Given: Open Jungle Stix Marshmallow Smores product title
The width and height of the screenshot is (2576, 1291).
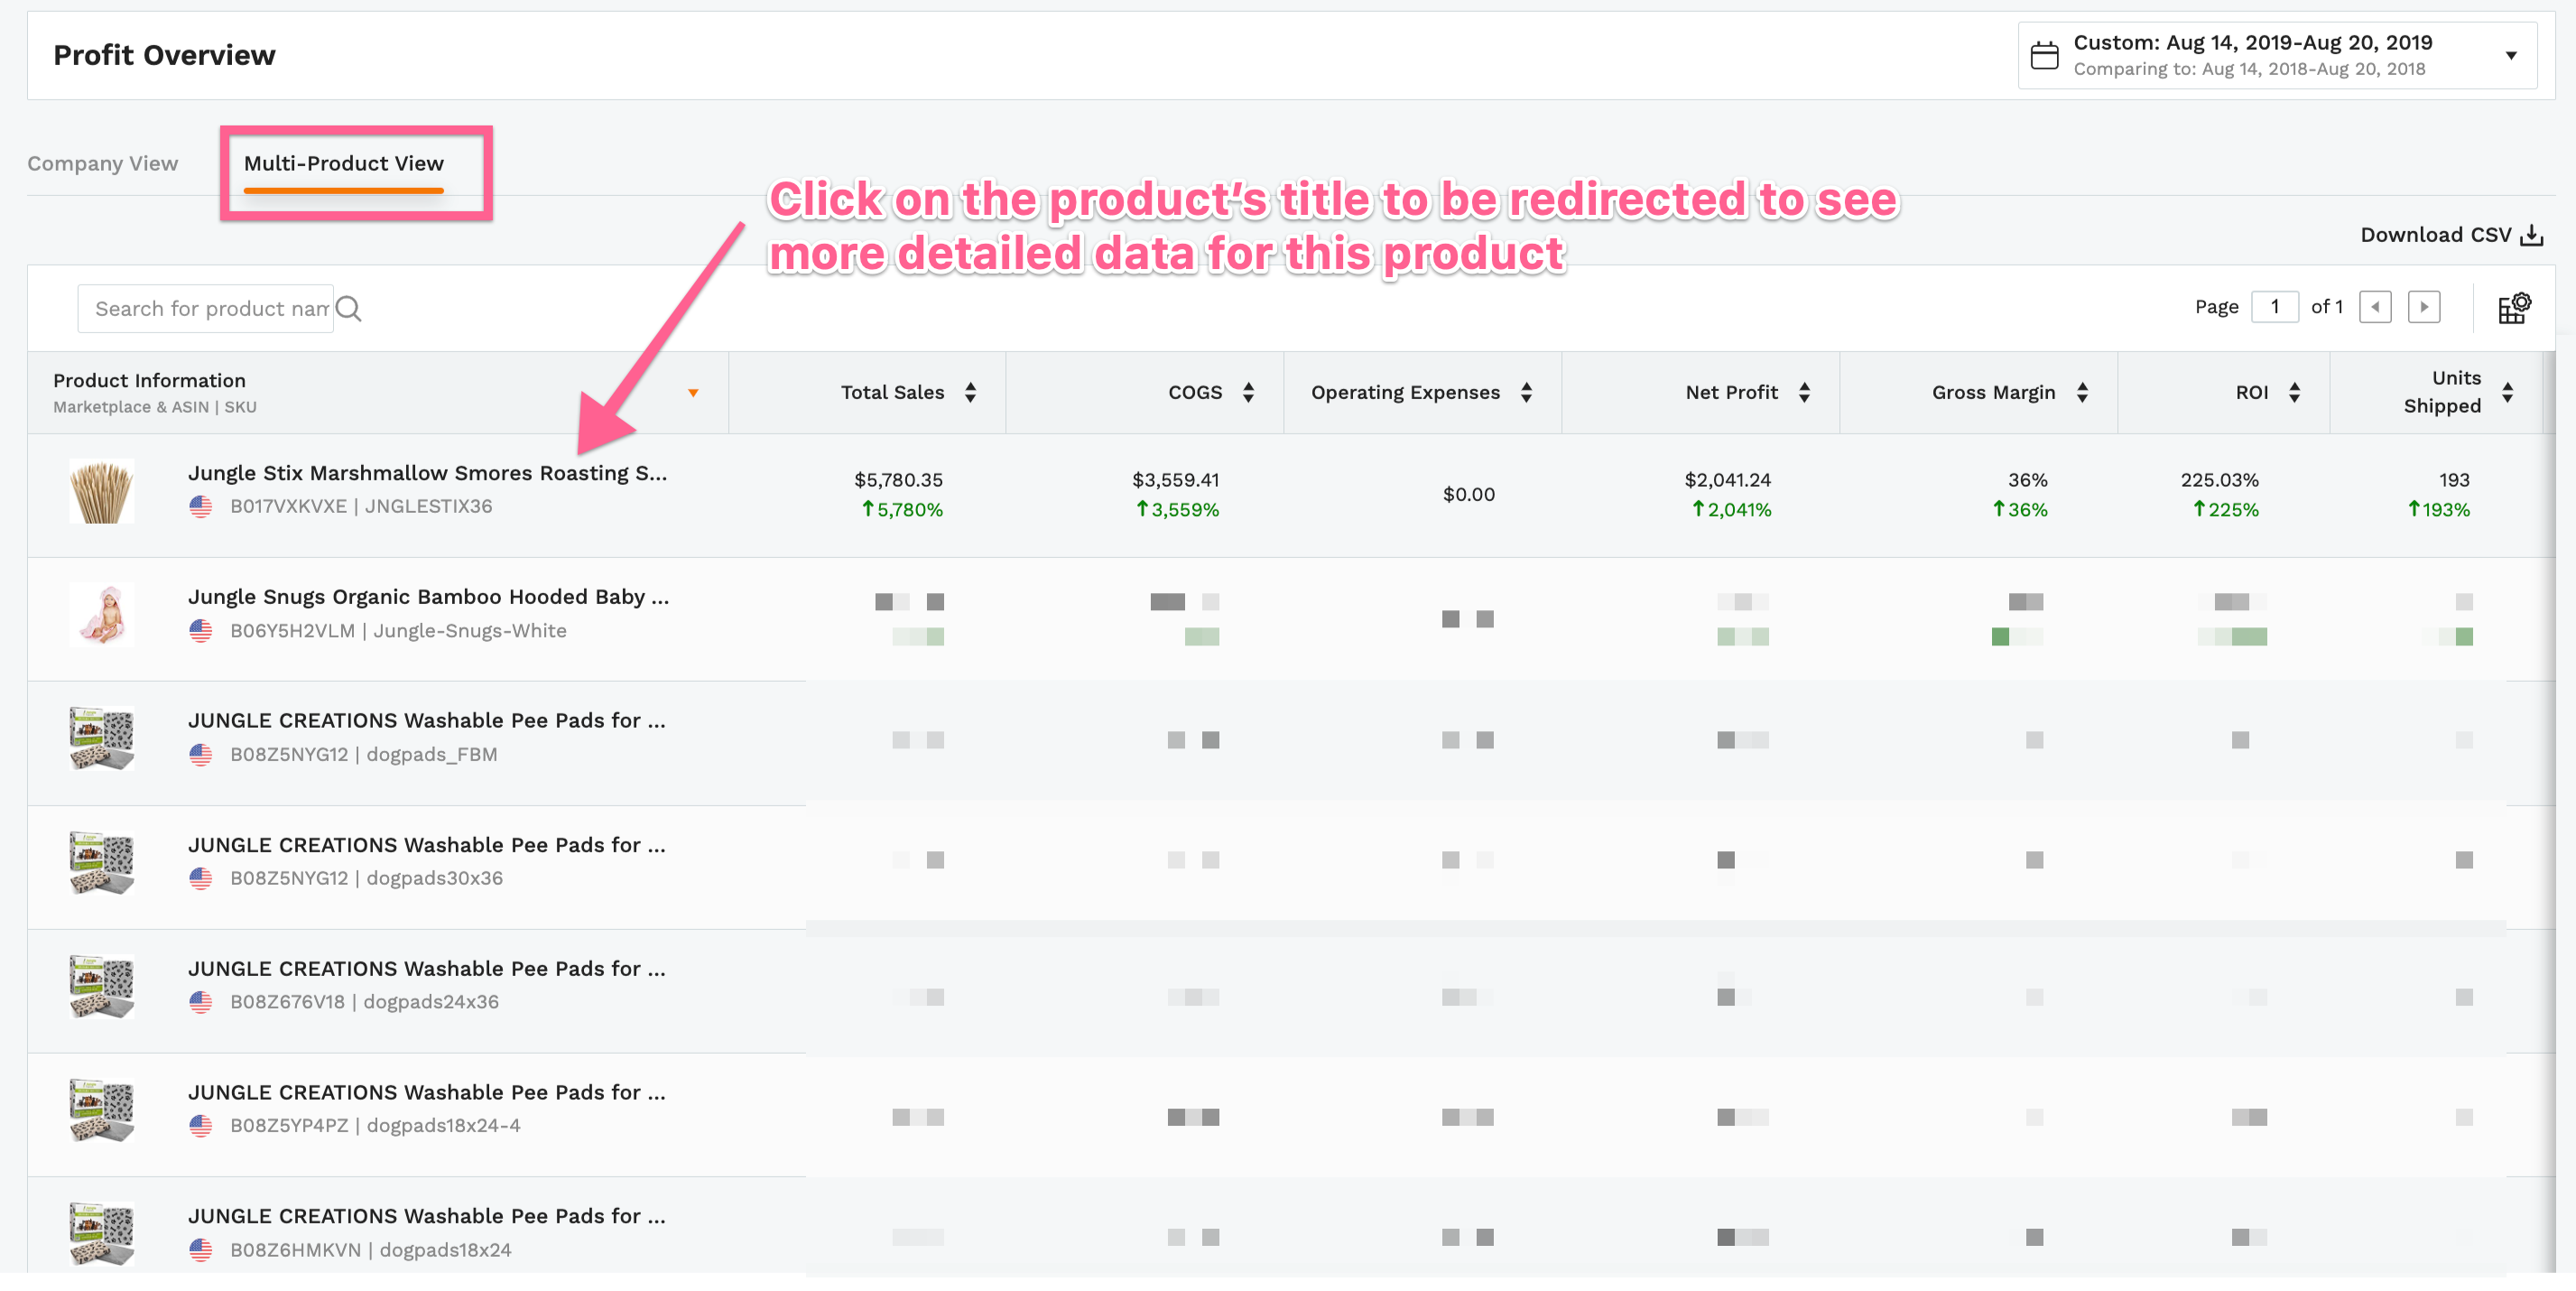Looking at the screenshot, I should (427, 473).
